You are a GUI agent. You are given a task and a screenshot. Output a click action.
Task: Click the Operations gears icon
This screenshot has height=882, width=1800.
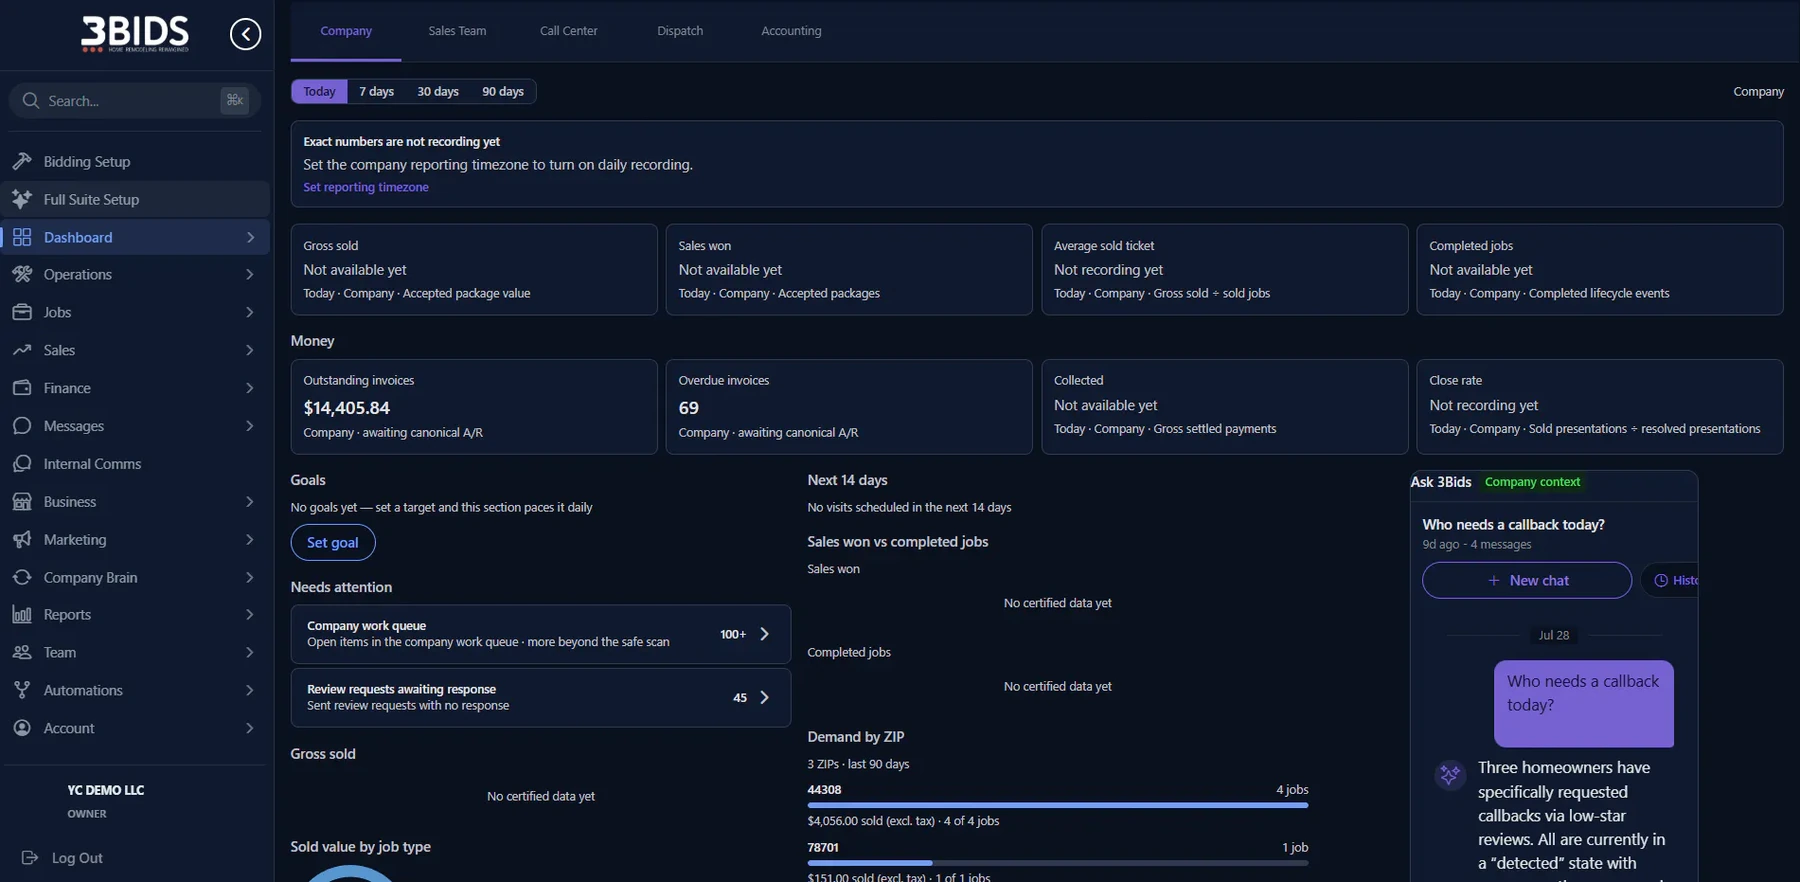[x=22, y=274]
